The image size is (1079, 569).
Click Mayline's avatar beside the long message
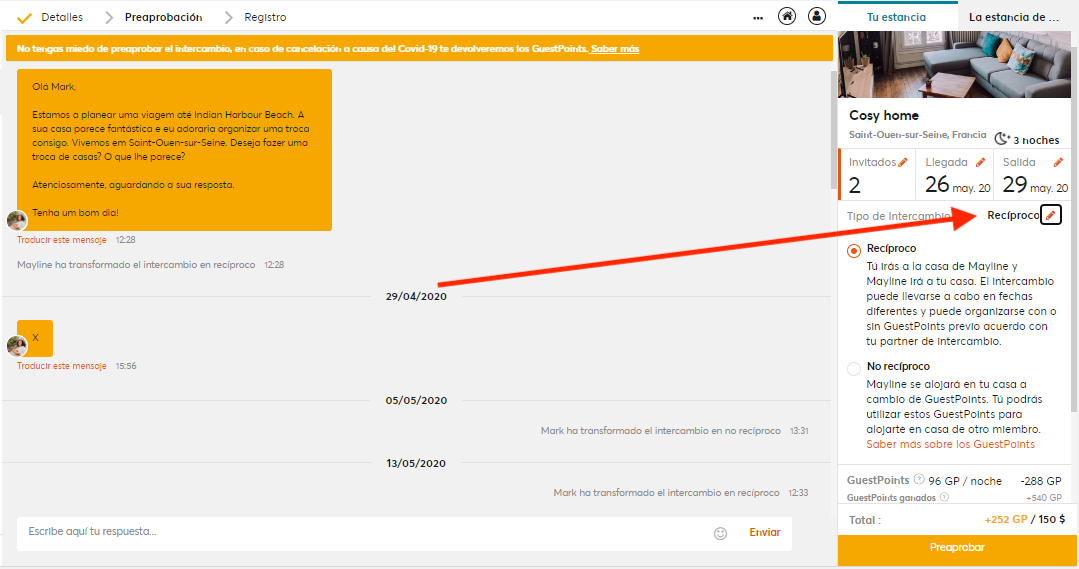click(x=17, y=221)
